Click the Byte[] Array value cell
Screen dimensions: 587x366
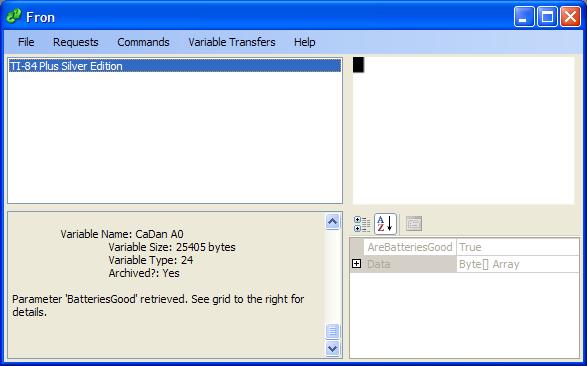[517, 264]
